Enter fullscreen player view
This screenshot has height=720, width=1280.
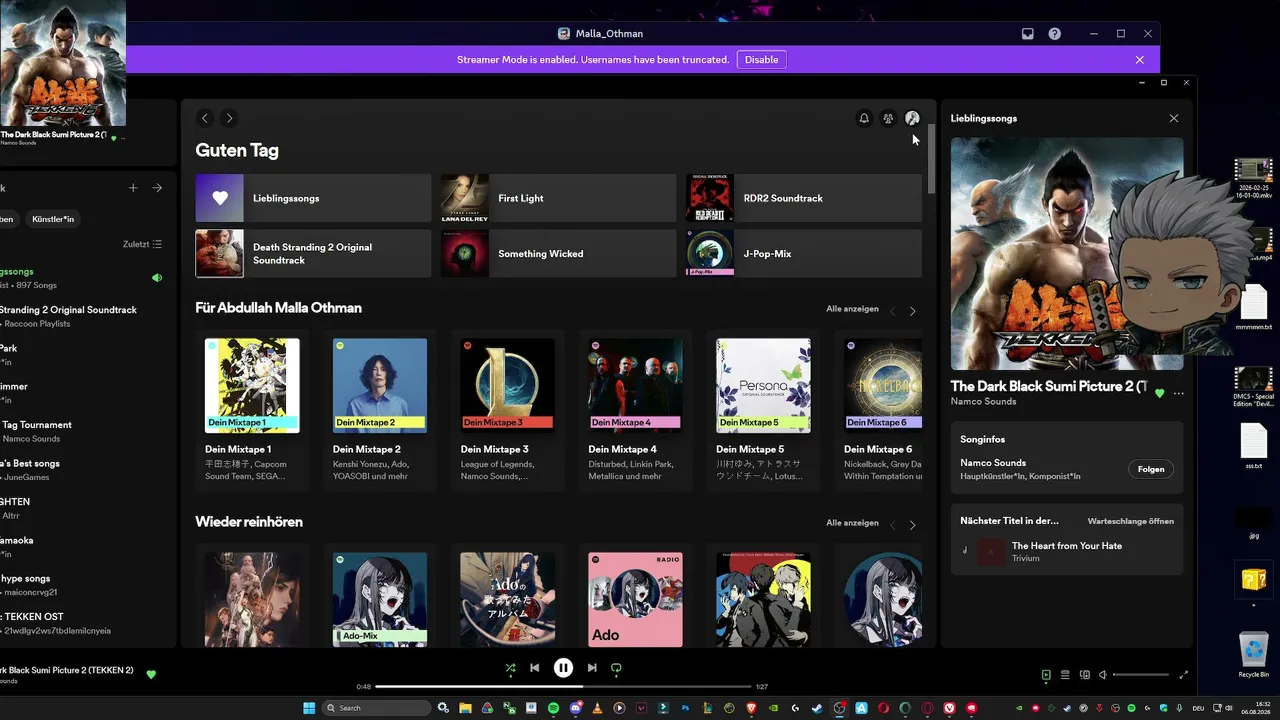click(1184, 675)
